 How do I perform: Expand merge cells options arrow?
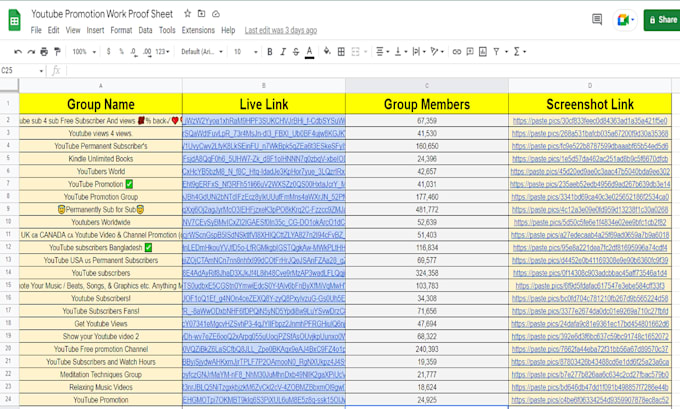pyautogui.click(x=366, y=52)
